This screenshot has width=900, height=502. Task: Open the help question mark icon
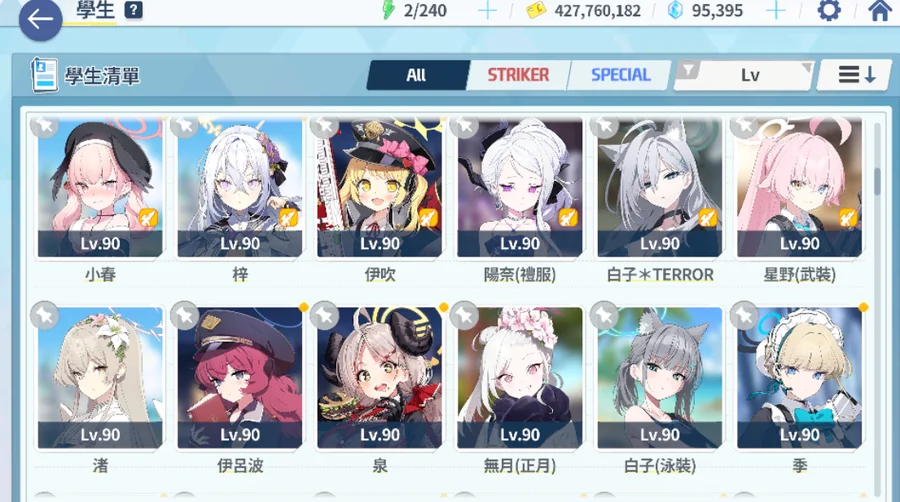click(x=134, y=10)
